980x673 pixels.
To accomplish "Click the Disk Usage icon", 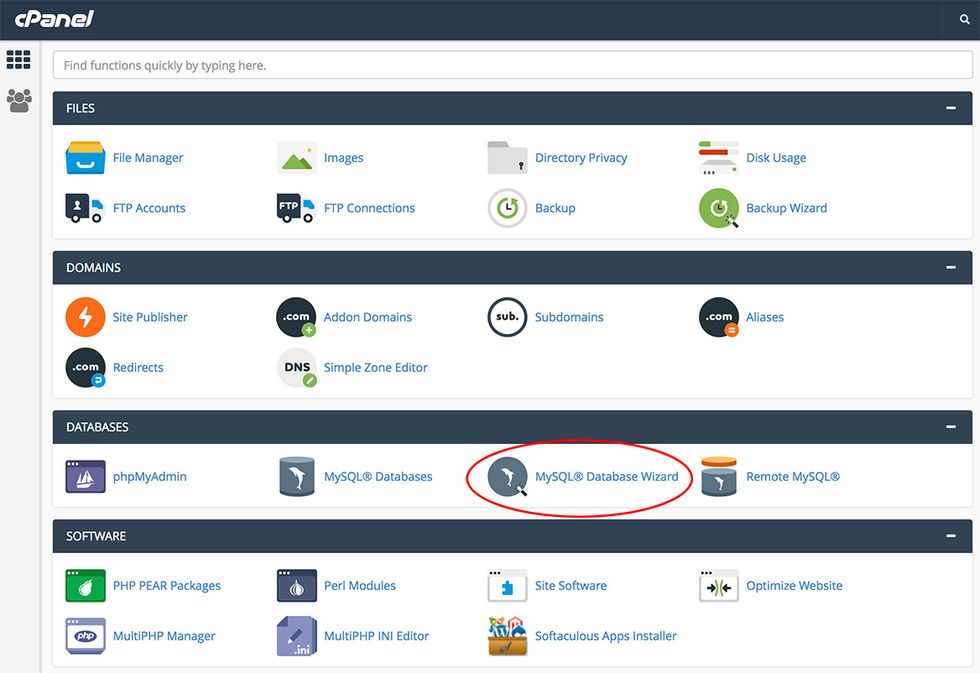I will click(719, 157).
